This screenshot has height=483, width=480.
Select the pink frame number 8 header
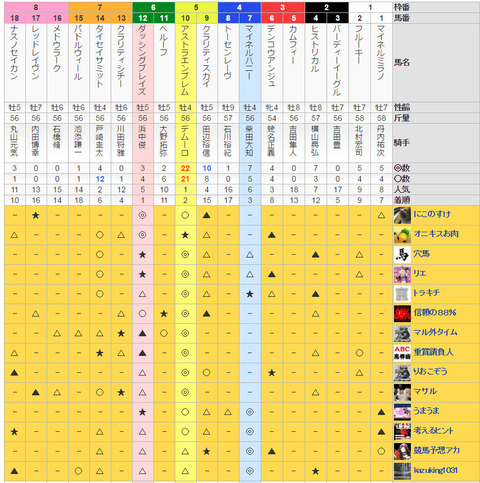pos(36,7)
